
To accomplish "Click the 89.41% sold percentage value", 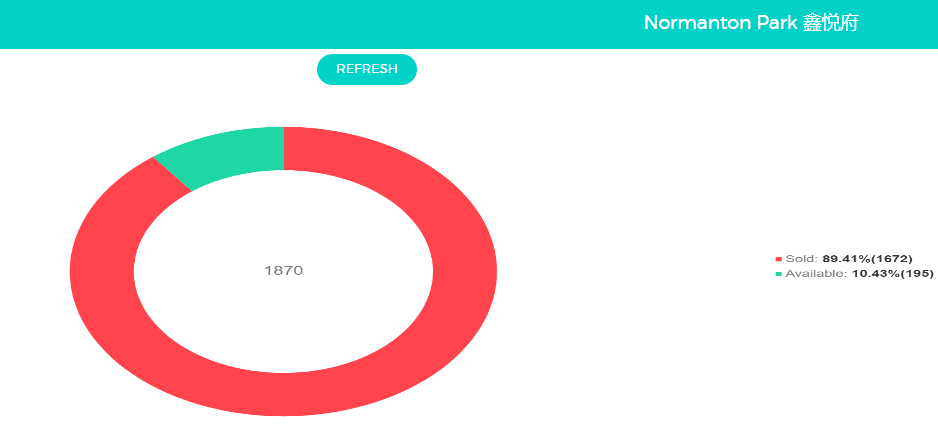I will [x=846, y=259].
